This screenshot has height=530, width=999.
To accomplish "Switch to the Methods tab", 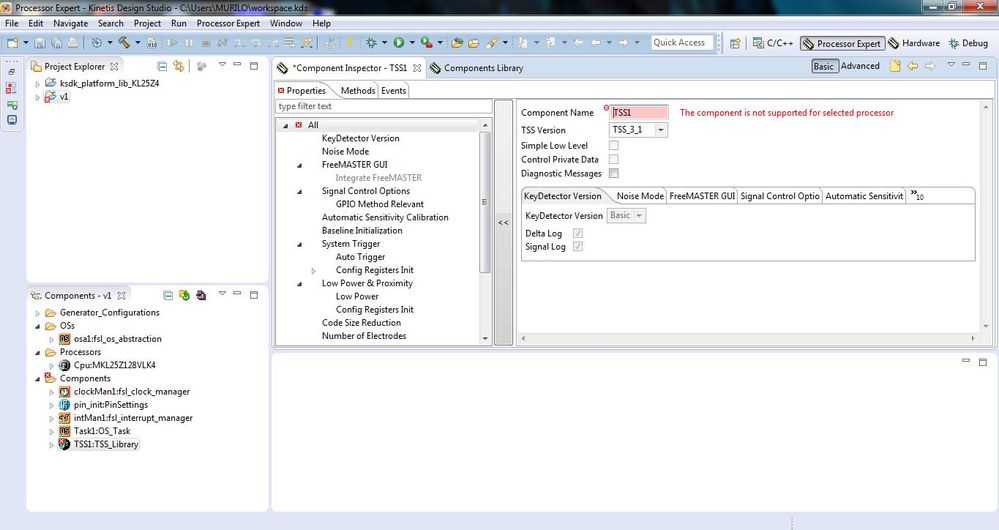I will pos(357,90).
